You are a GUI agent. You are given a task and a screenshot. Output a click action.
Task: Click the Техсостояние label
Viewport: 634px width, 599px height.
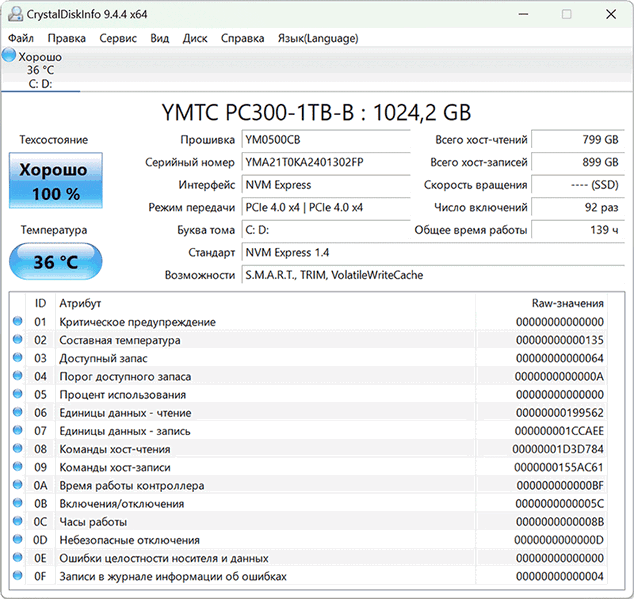(54, 140)
